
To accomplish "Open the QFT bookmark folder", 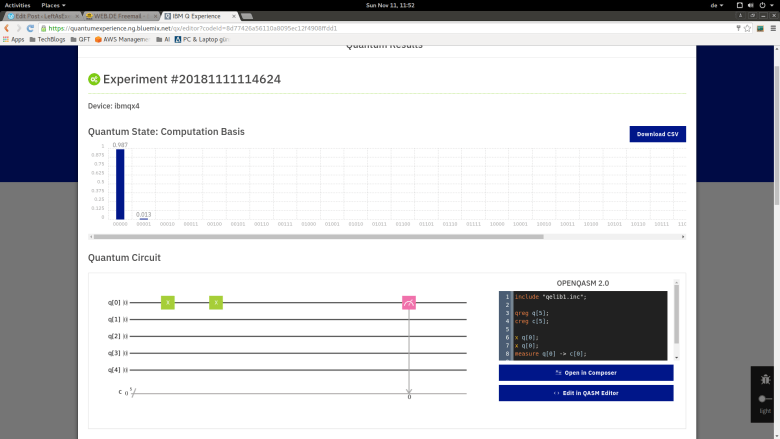I will 81,39.
